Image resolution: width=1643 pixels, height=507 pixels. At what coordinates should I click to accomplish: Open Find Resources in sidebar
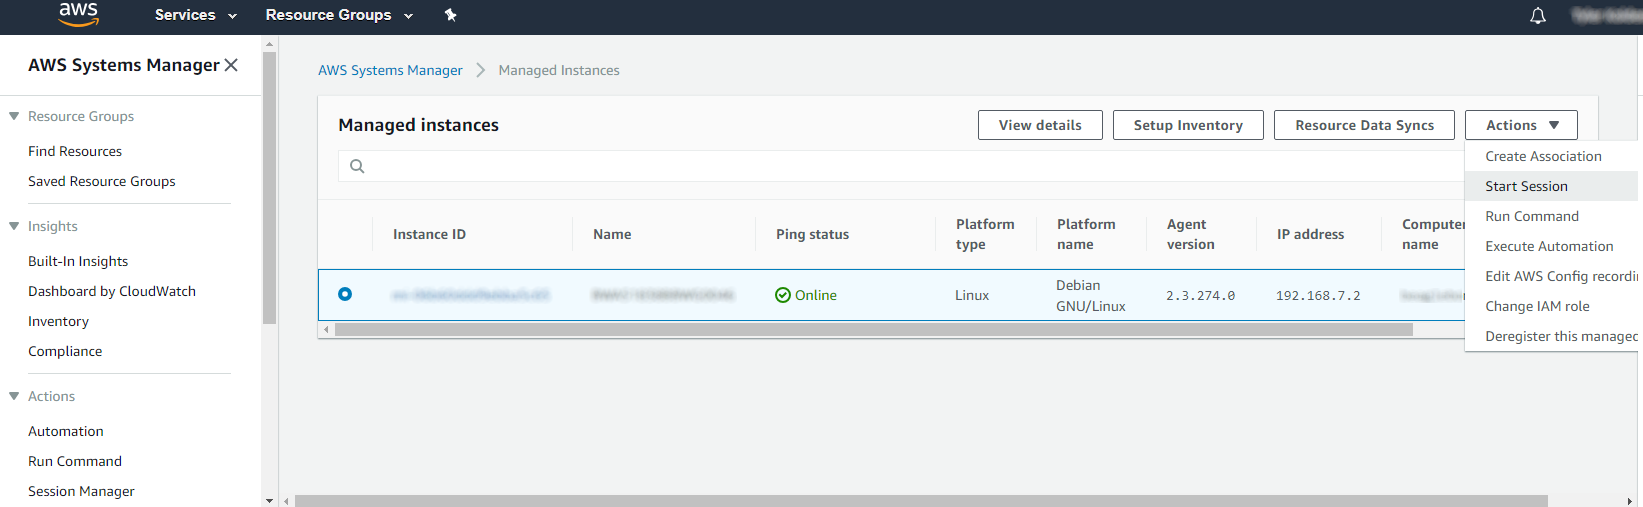(75, 151)
